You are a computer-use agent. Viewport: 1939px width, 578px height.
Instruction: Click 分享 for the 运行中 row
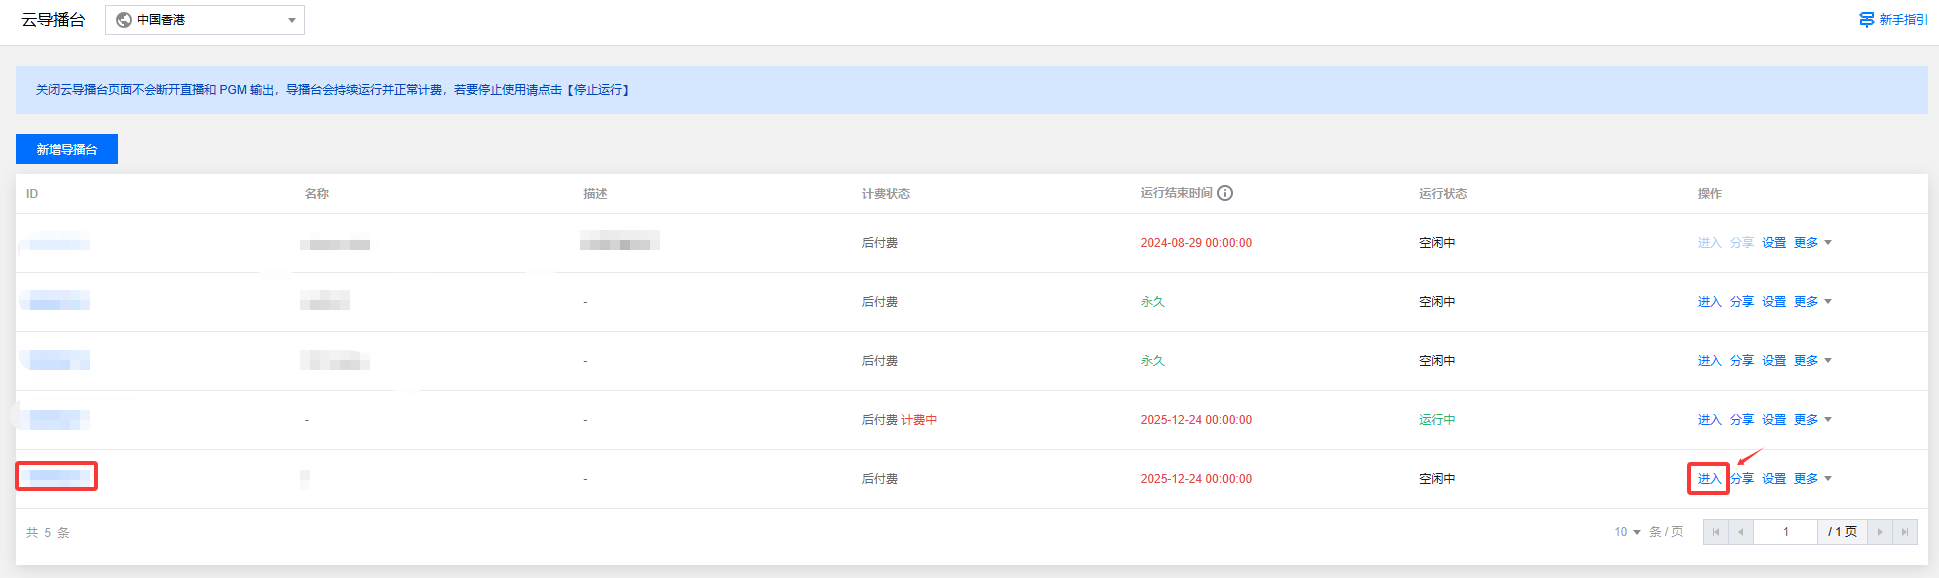(x=1742, y=420)
